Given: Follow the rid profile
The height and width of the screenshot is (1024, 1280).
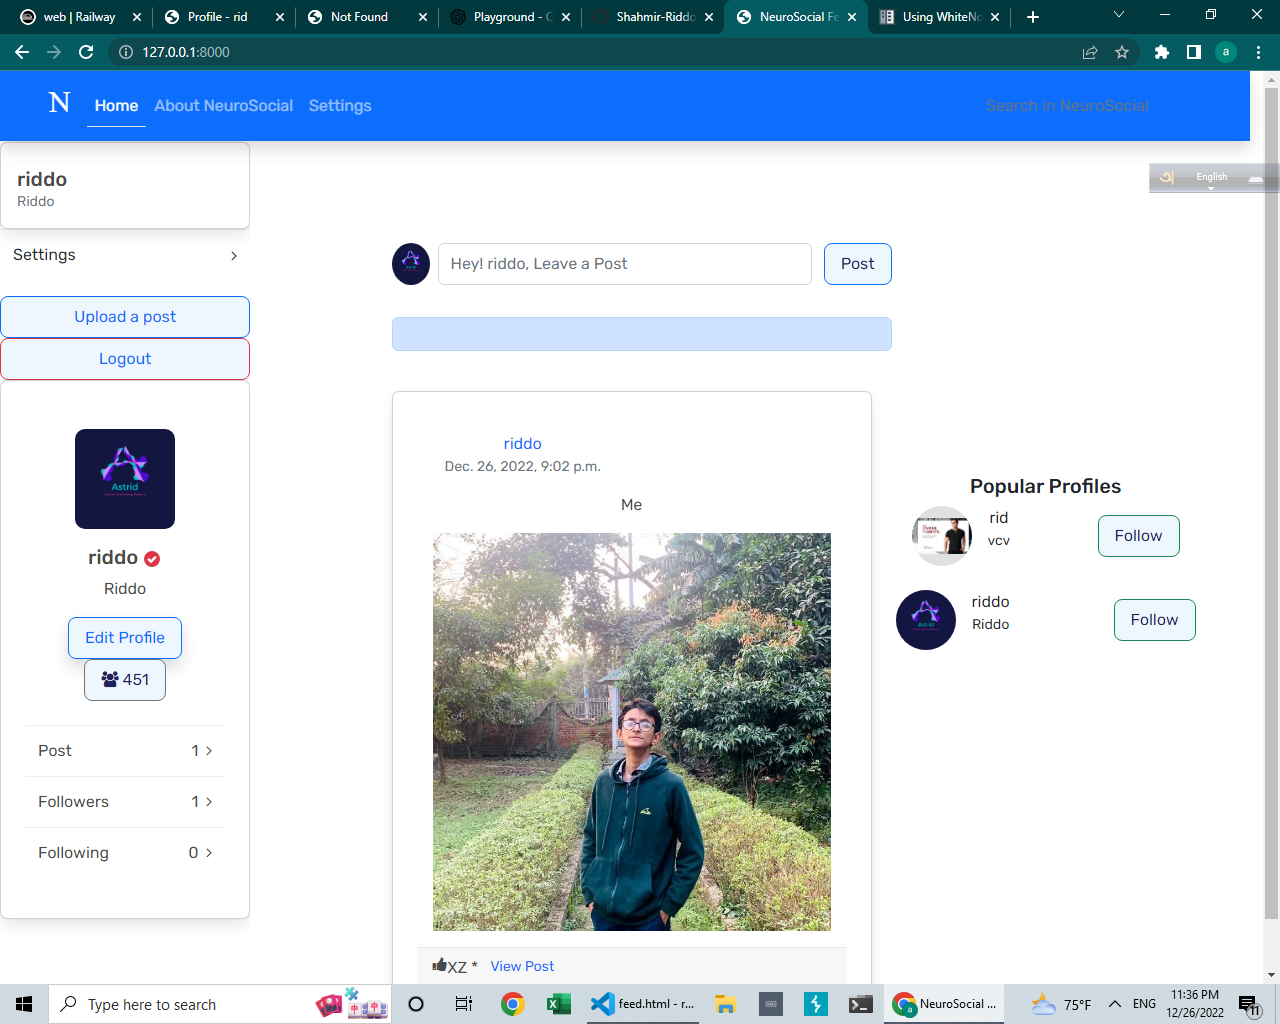Looking at the screenshot, I should 1139,536.
